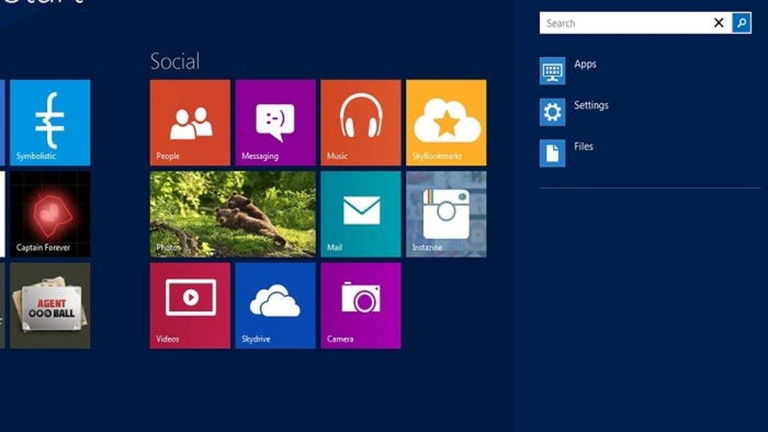Open the Agent Ball game tile
768x432 pixels.
50,306
